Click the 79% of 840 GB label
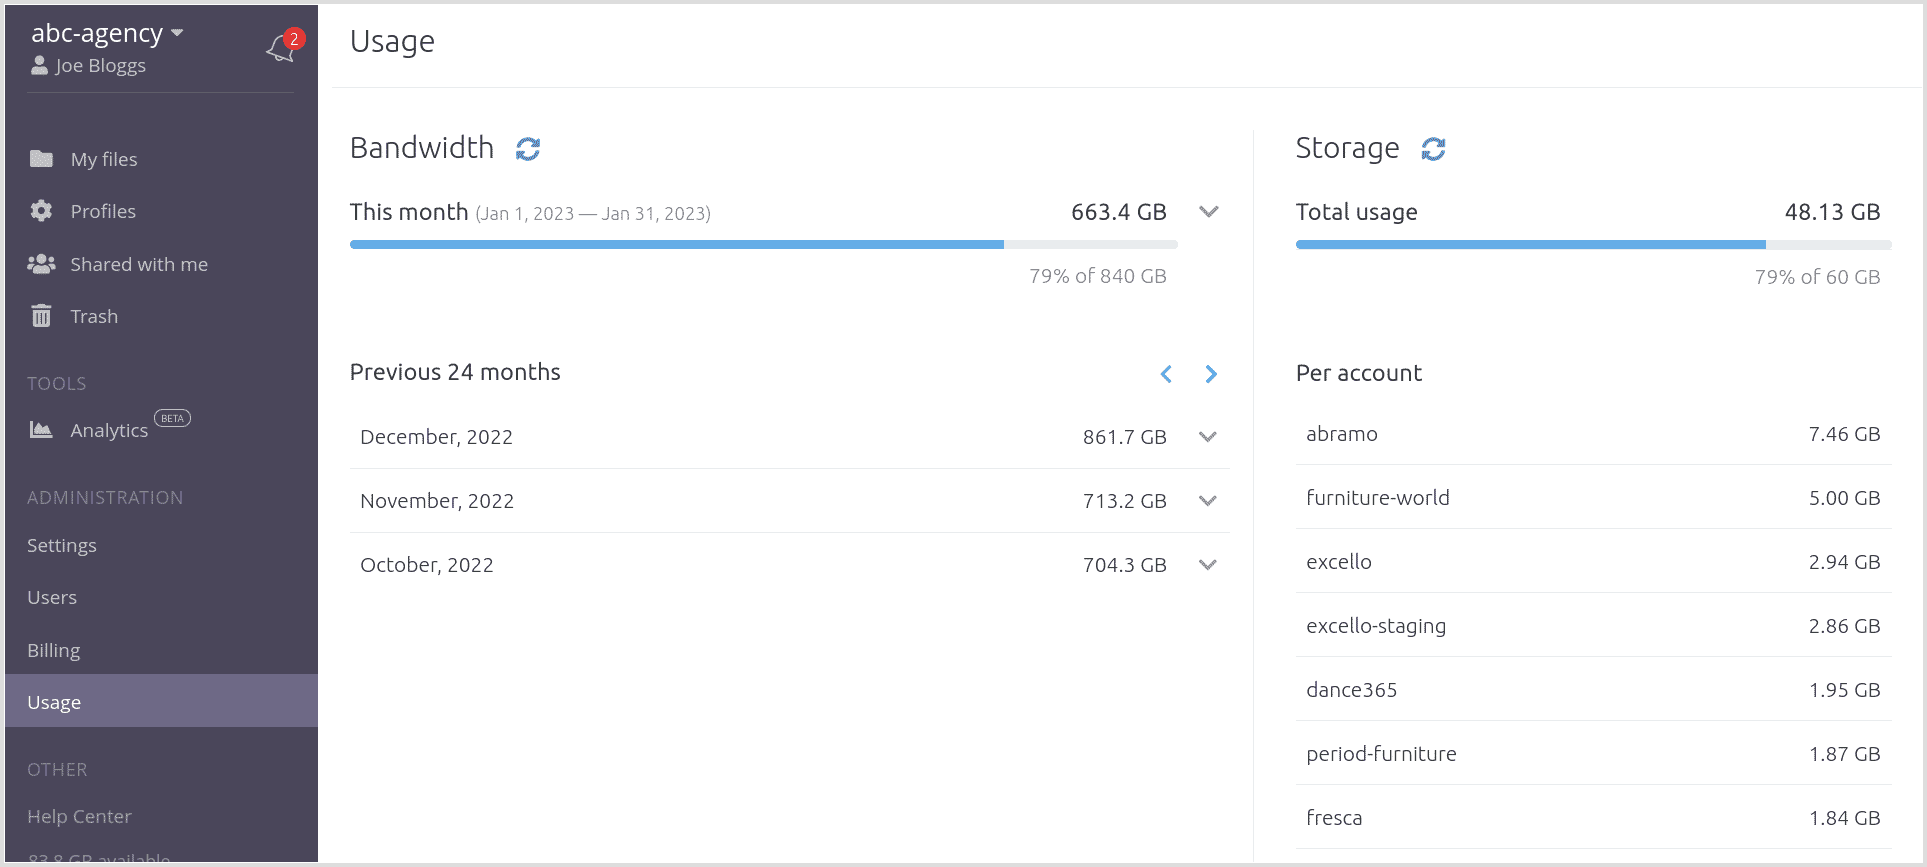Viewport: 1927px width, 867px height. coord(1098,276)
